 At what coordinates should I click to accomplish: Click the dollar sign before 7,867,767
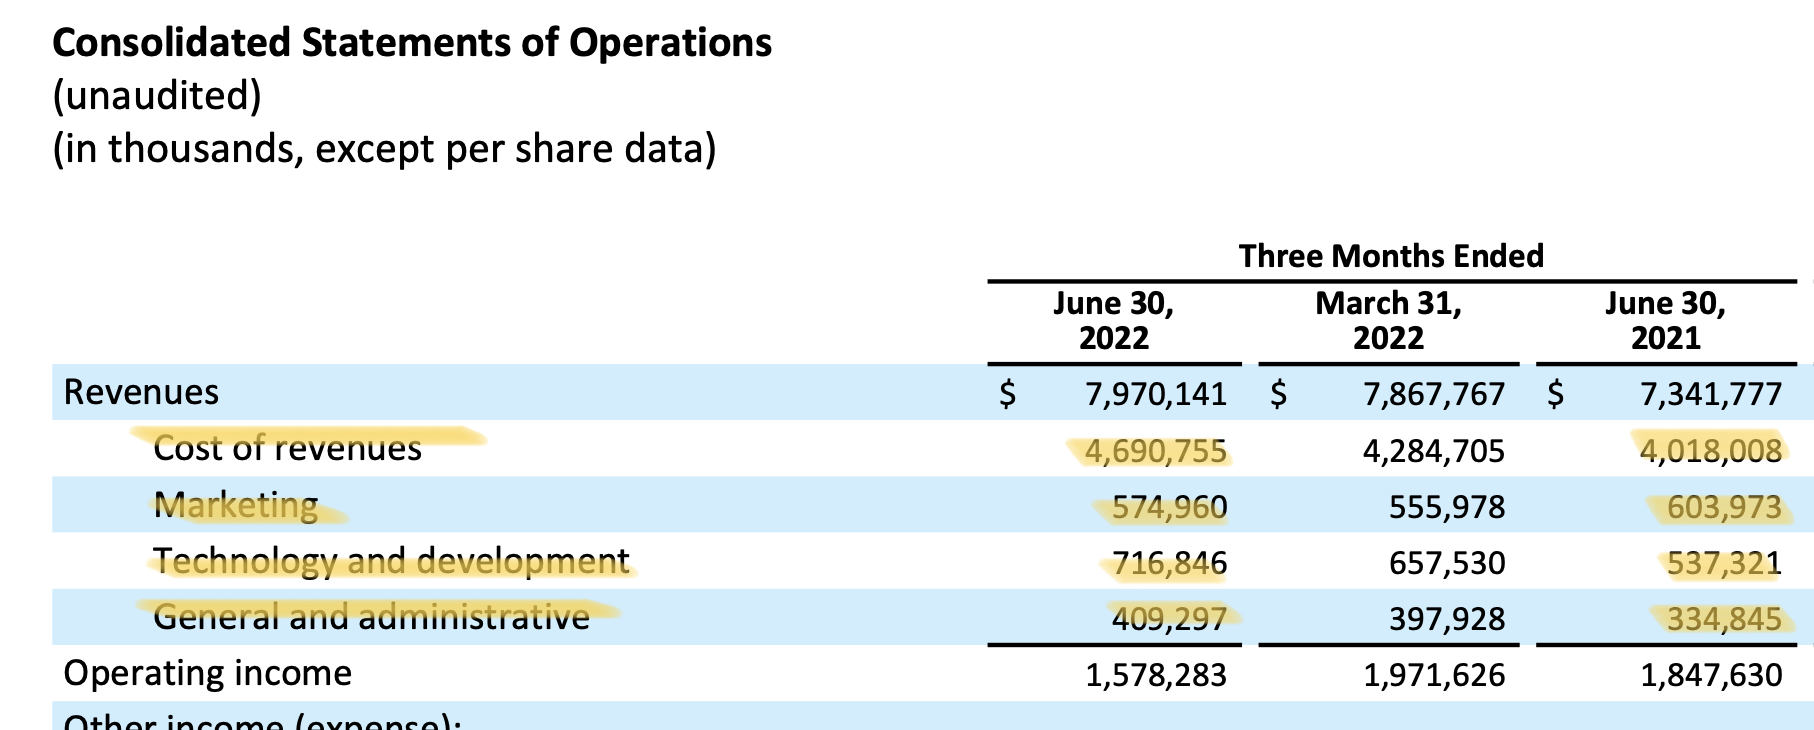point(1279,394)
